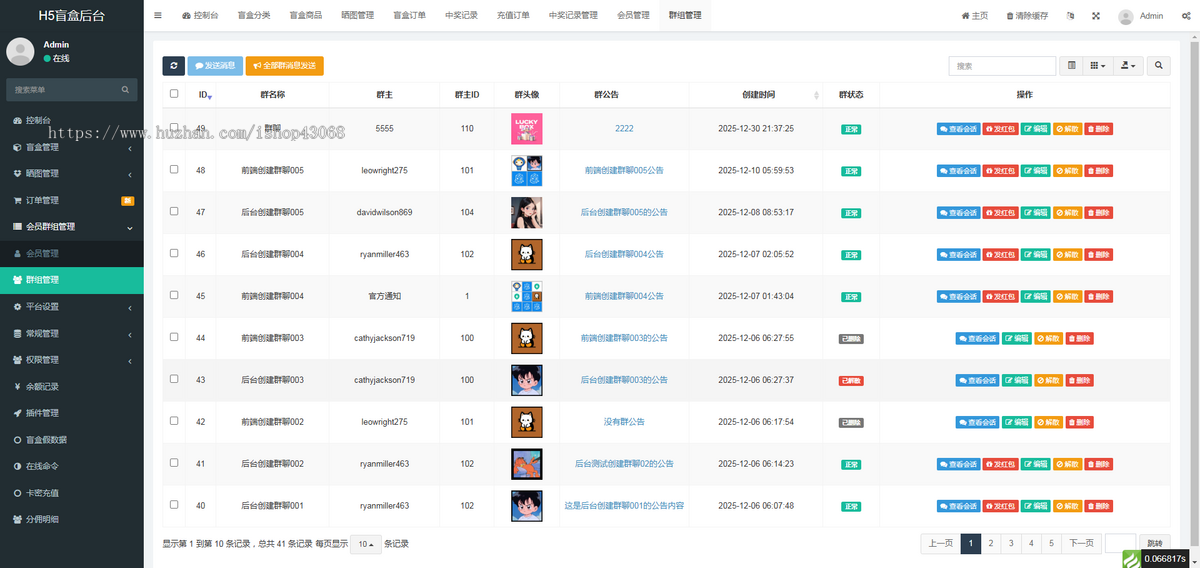The height and width of the screenshot is (568, 1200).
Task: Click search icon in sidebar menu search
Action: (x=126, y=90)
